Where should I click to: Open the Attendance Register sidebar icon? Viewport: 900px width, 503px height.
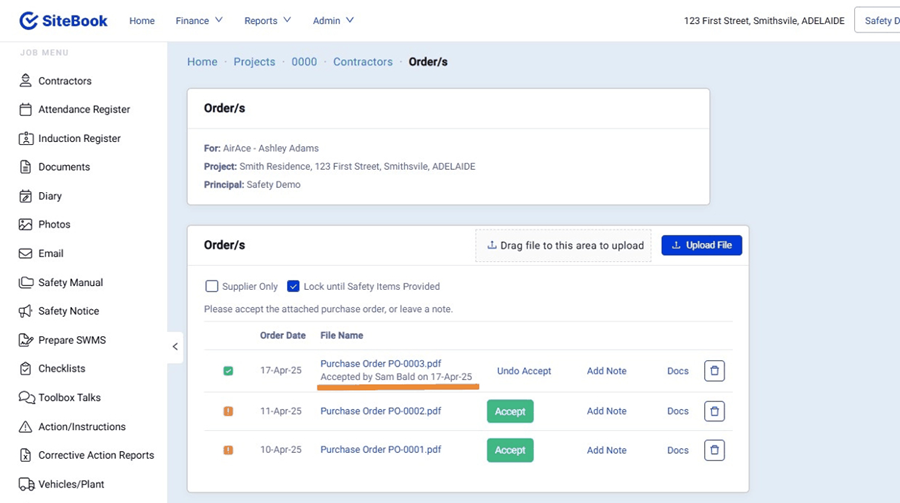[x=26, y=110]
